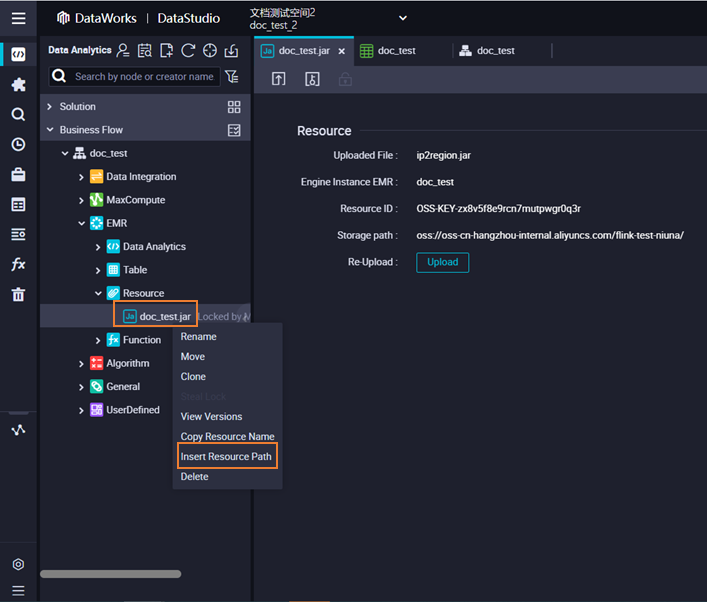
Task: Open the graph node sidebar icon
Action: click(x=18, y=430)
